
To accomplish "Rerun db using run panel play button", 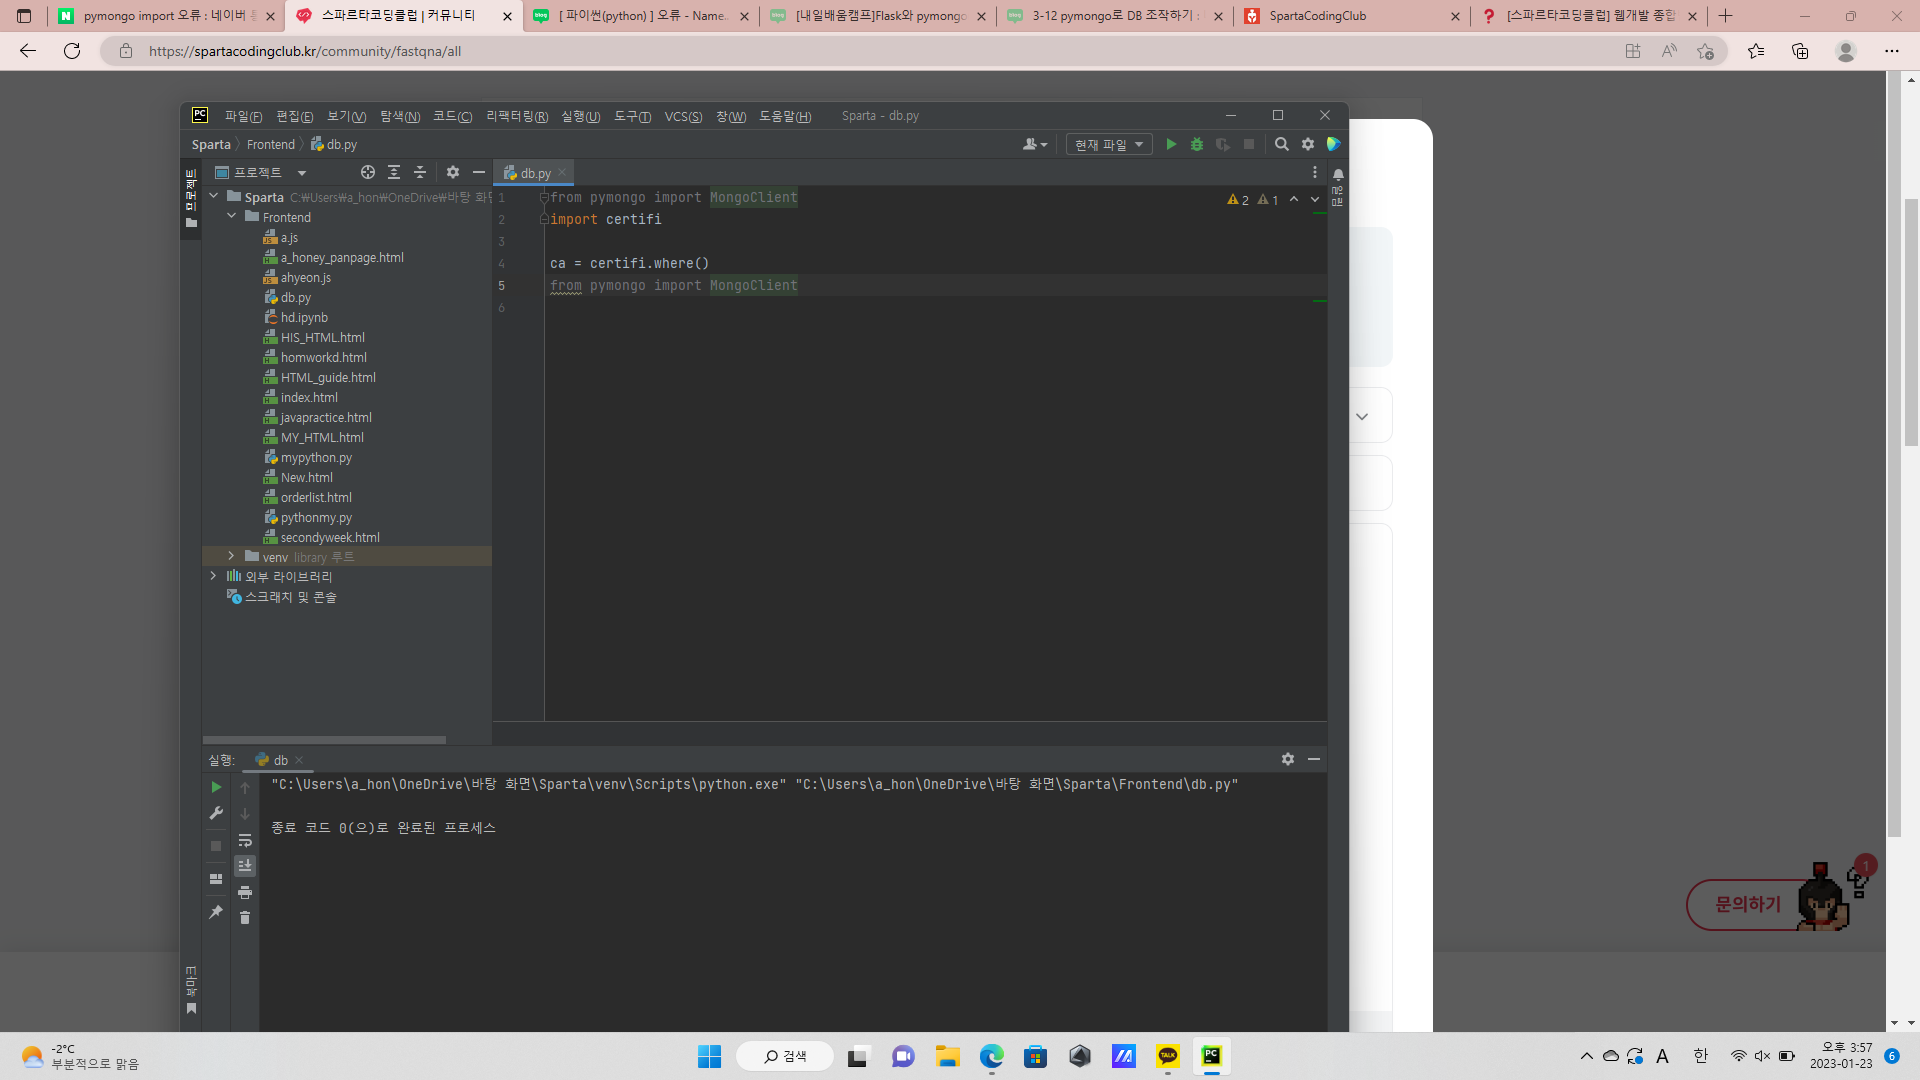I will coord(216,788).
